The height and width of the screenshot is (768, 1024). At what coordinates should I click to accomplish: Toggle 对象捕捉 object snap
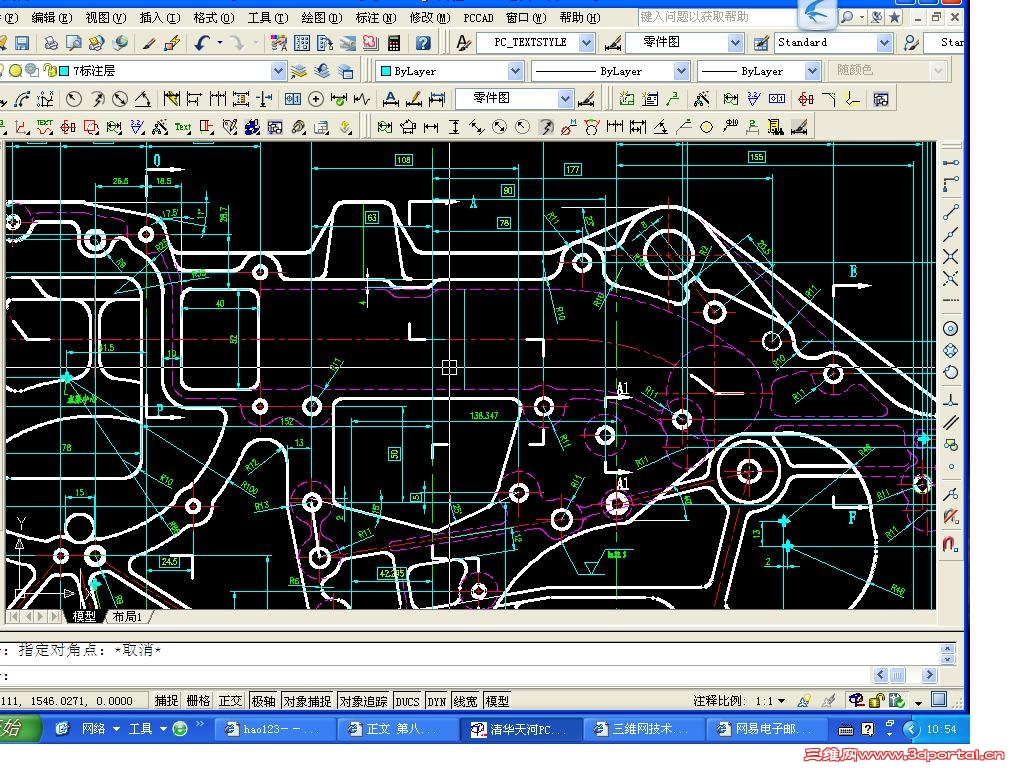[x=307, y=701]
